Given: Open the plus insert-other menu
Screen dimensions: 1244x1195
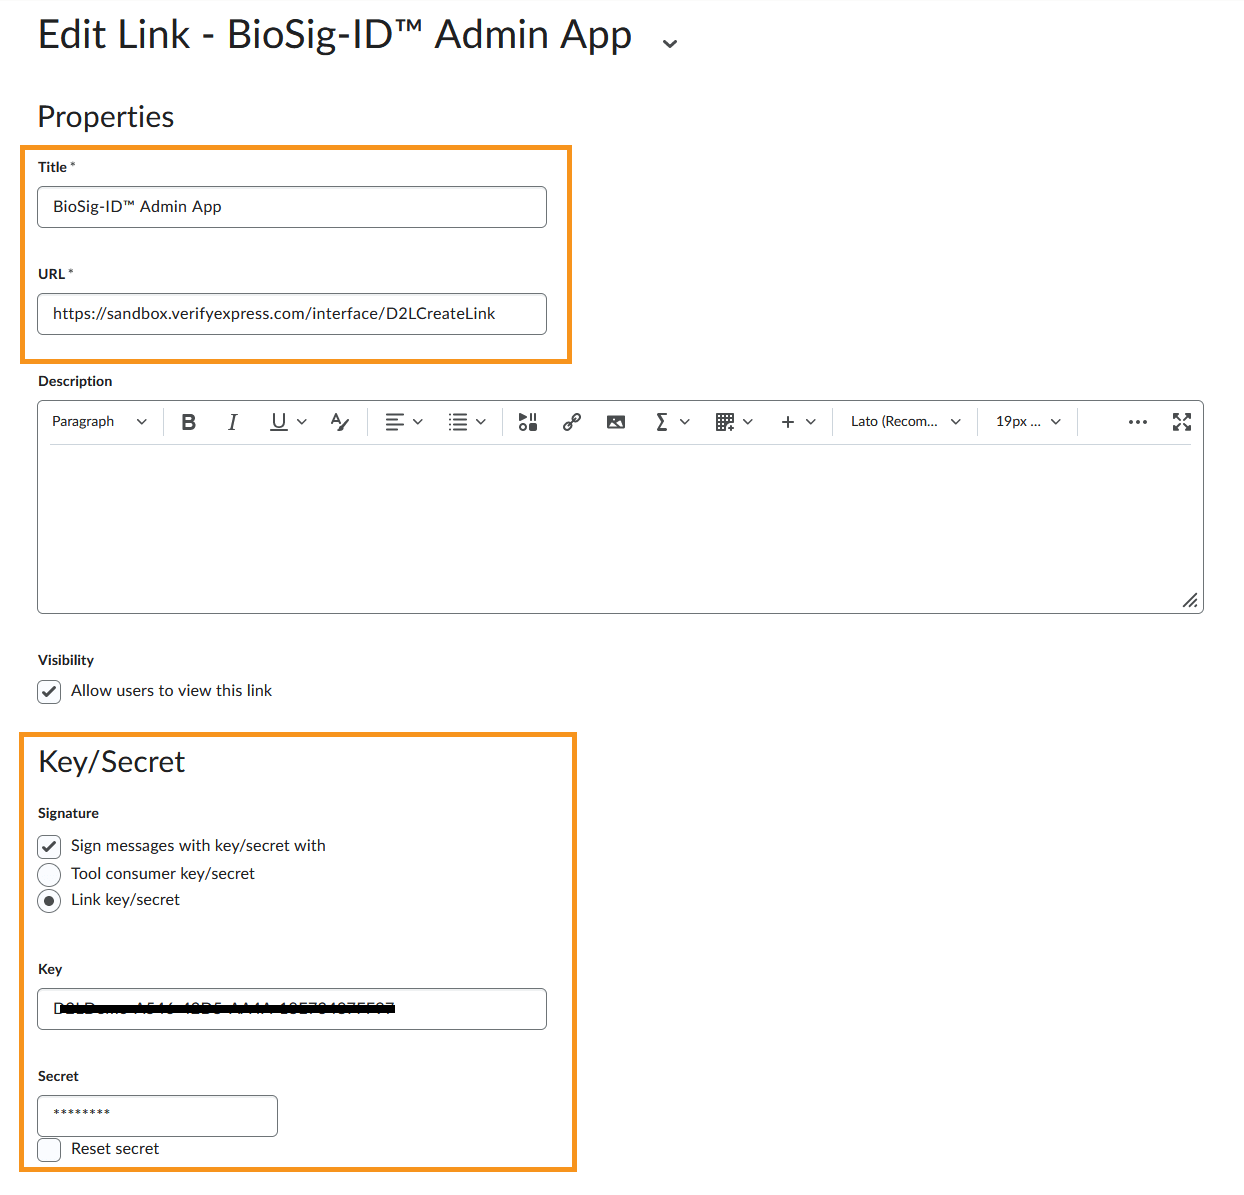Looking at the screenshot, I should click(x=798, y=422).
